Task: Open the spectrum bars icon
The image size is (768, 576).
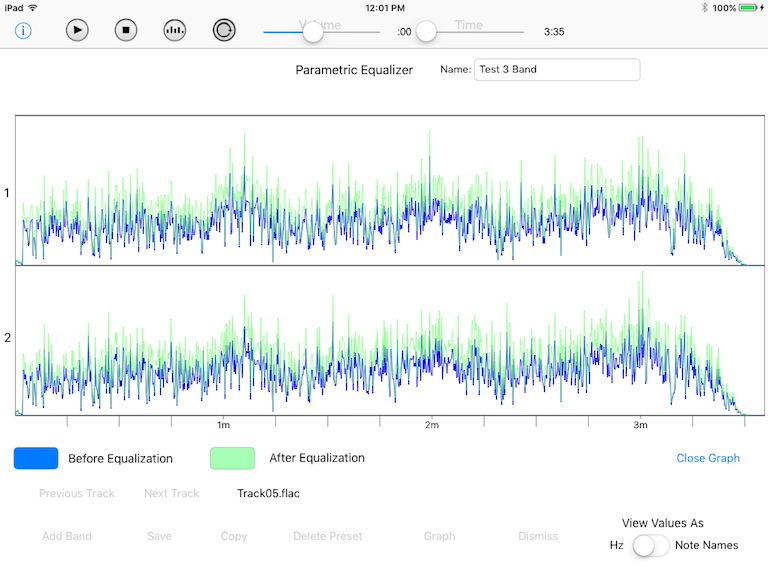Action: pyautogui.click(x=175, y=31)
